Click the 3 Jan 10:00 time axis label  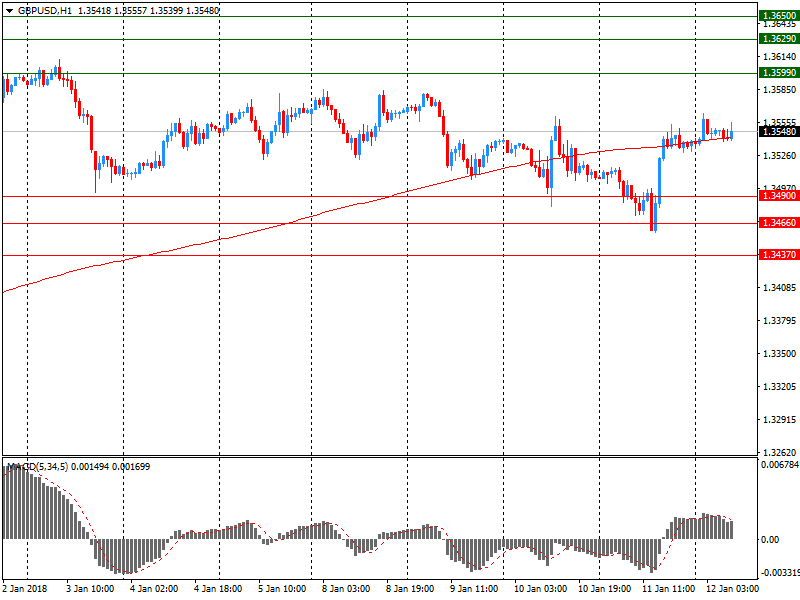(90, 588)
